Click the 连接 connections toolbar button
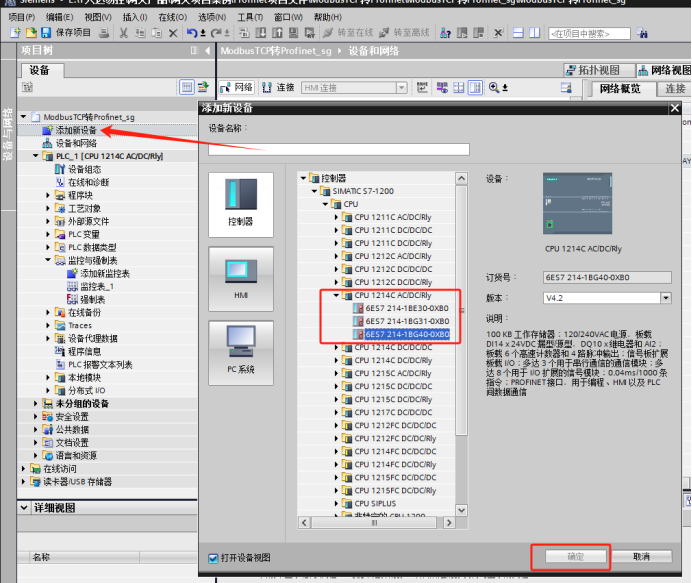The height and width of the screenshot is (583, 692). pos(278,87)
